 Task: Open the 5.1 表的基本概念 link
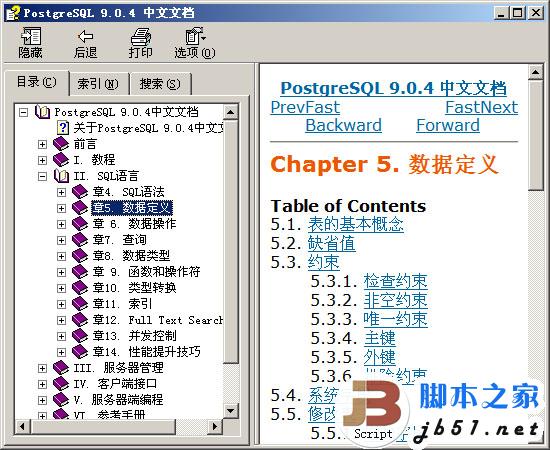(x=356, y=224)
